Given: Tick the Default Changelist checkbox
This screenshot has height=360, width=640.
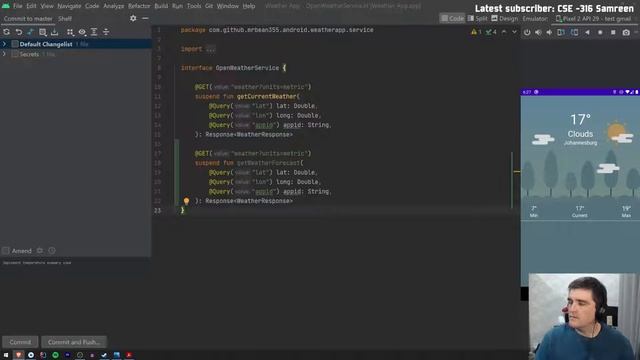Looking at the screenshot, I should pyautogui.click(x=15, y=44).
